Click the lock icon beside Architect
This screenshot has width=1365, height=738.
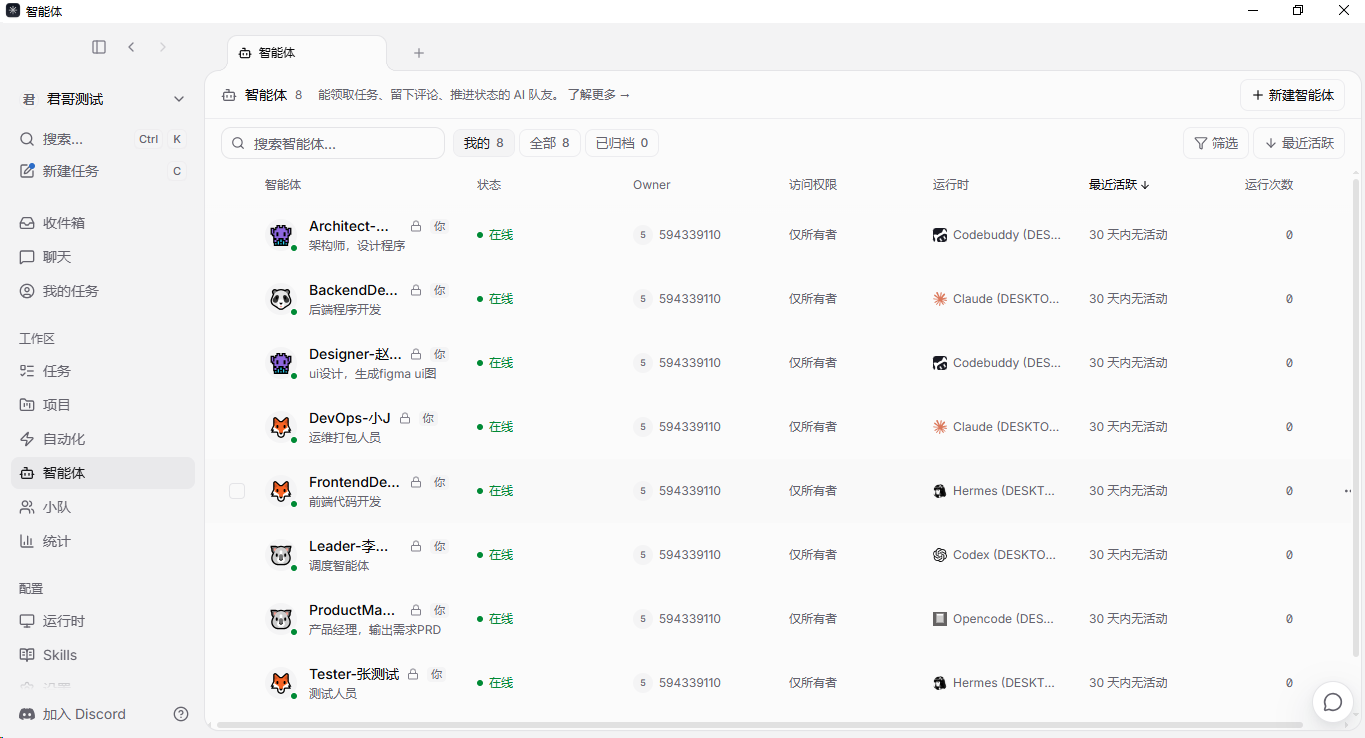coord(416,226)
